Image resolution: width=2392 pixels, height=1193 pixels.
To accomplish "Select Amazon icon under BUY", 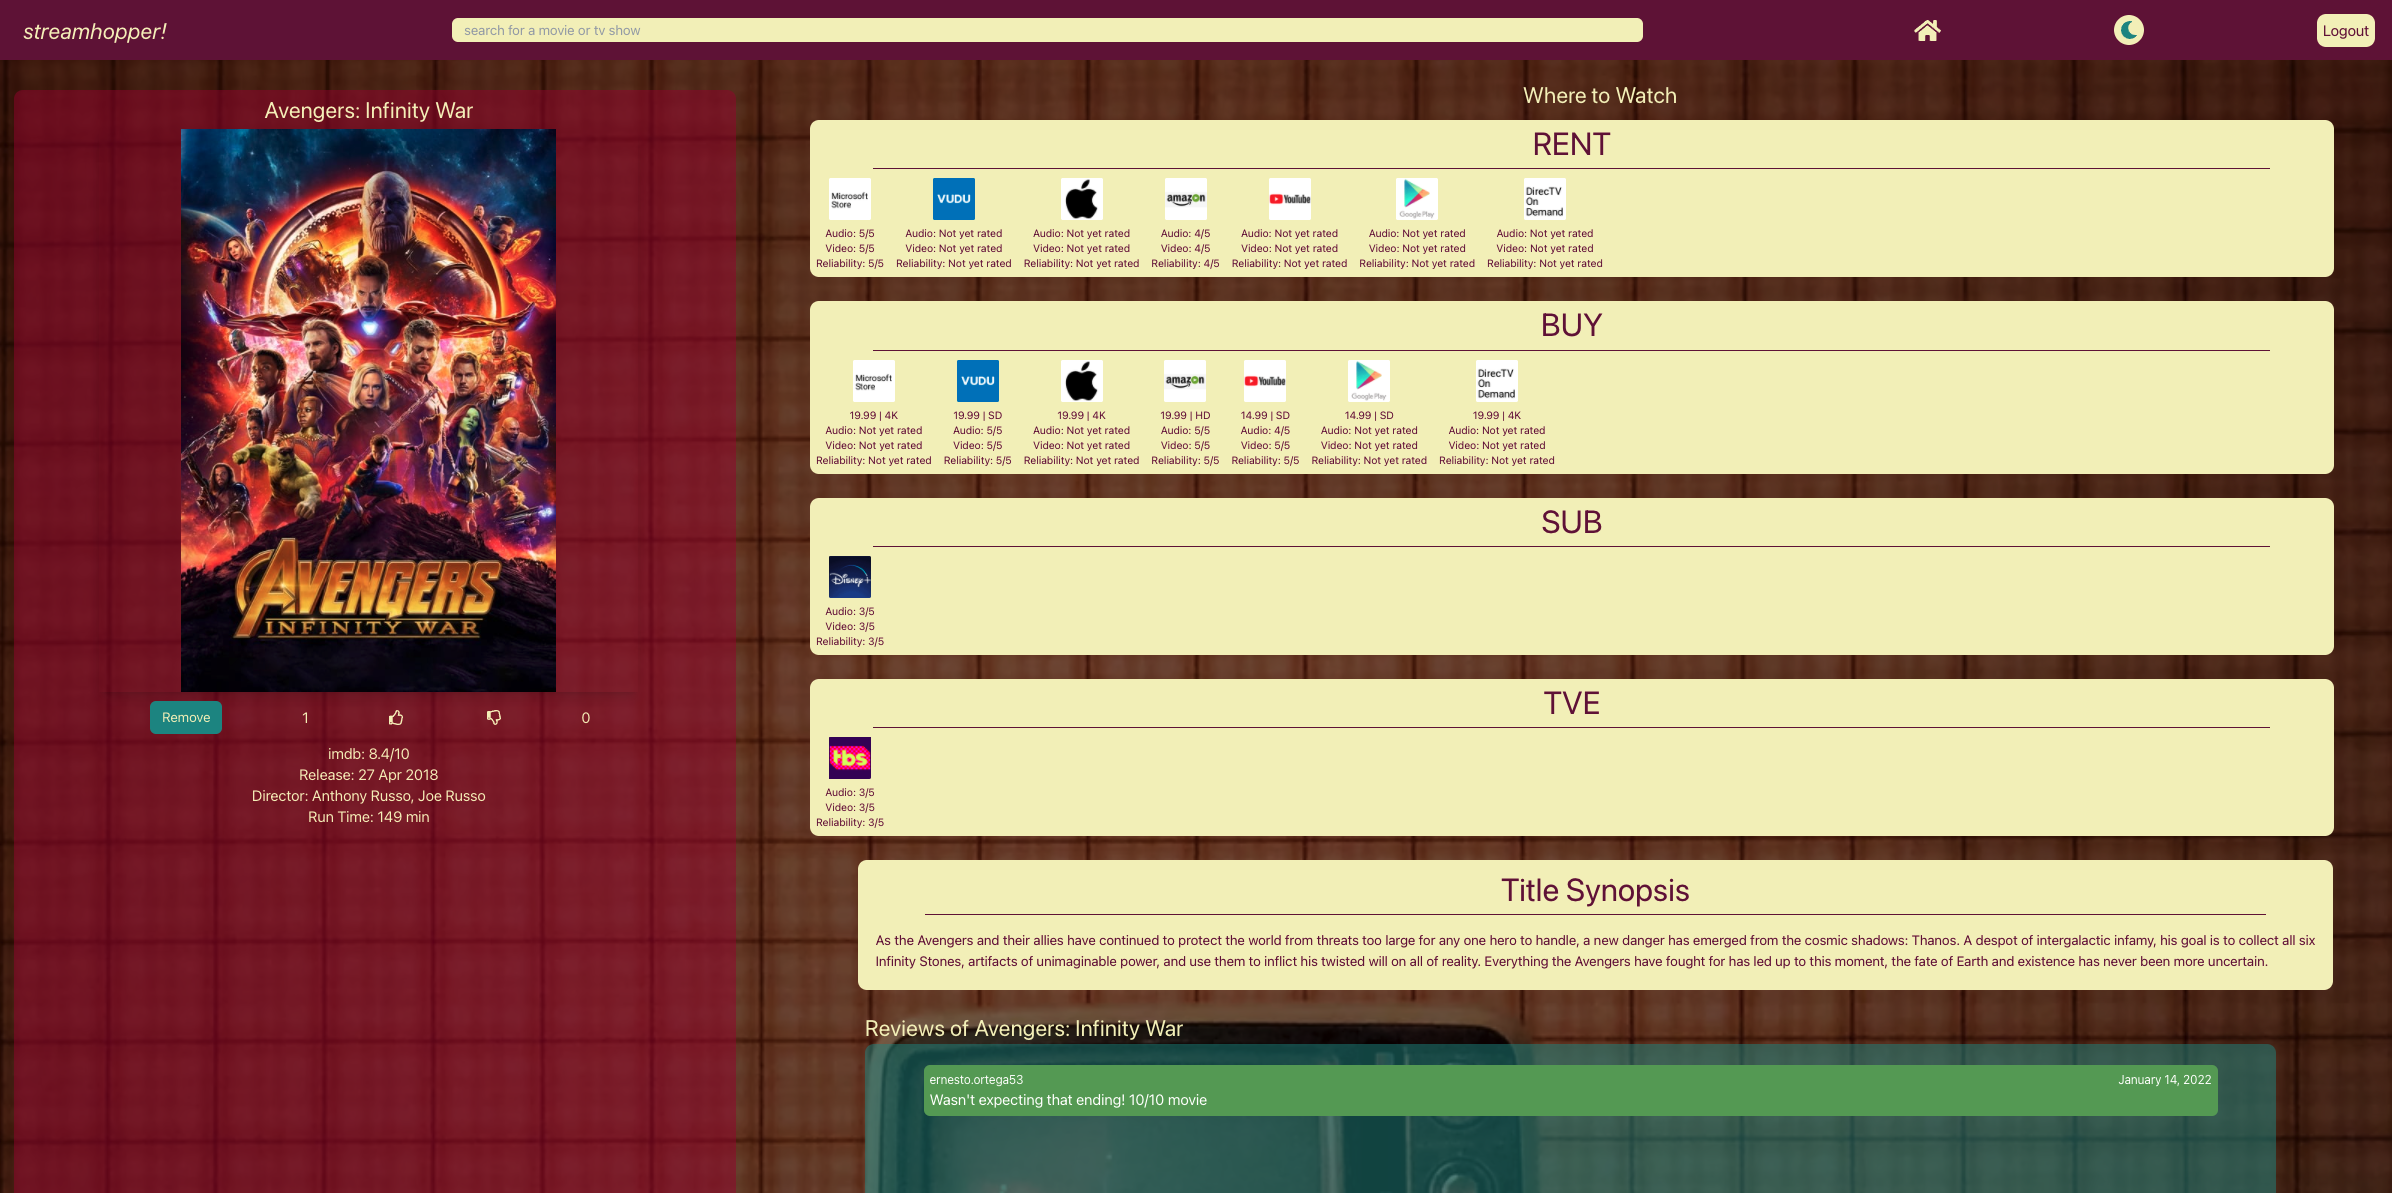I will click(1185, 381).
